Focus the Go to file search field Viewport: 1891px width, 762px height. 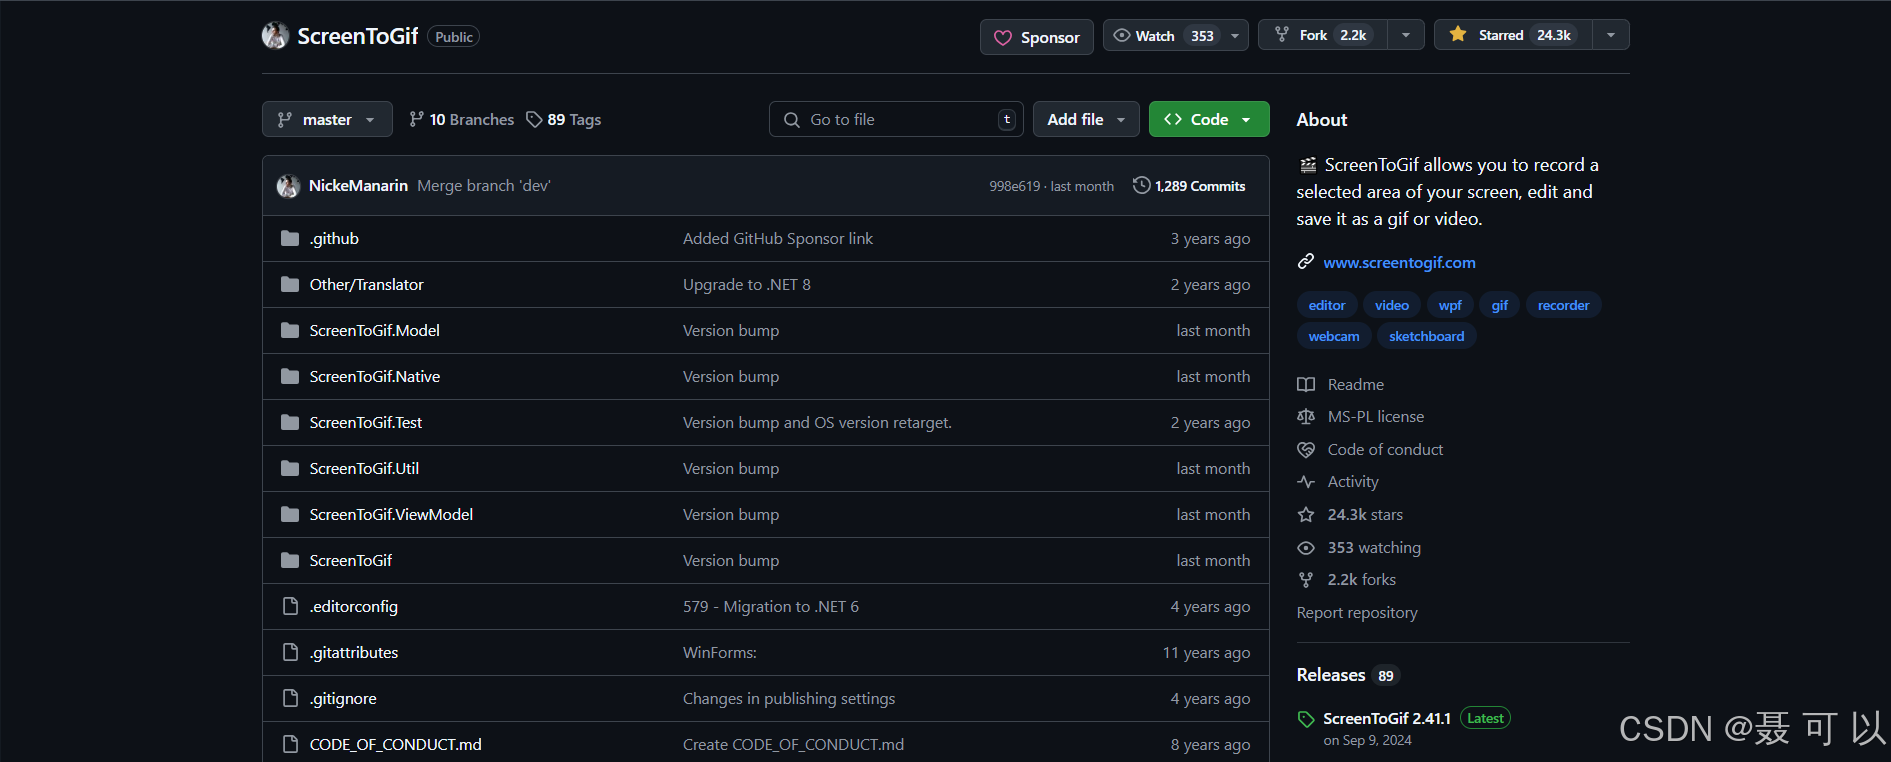[896, 119]
